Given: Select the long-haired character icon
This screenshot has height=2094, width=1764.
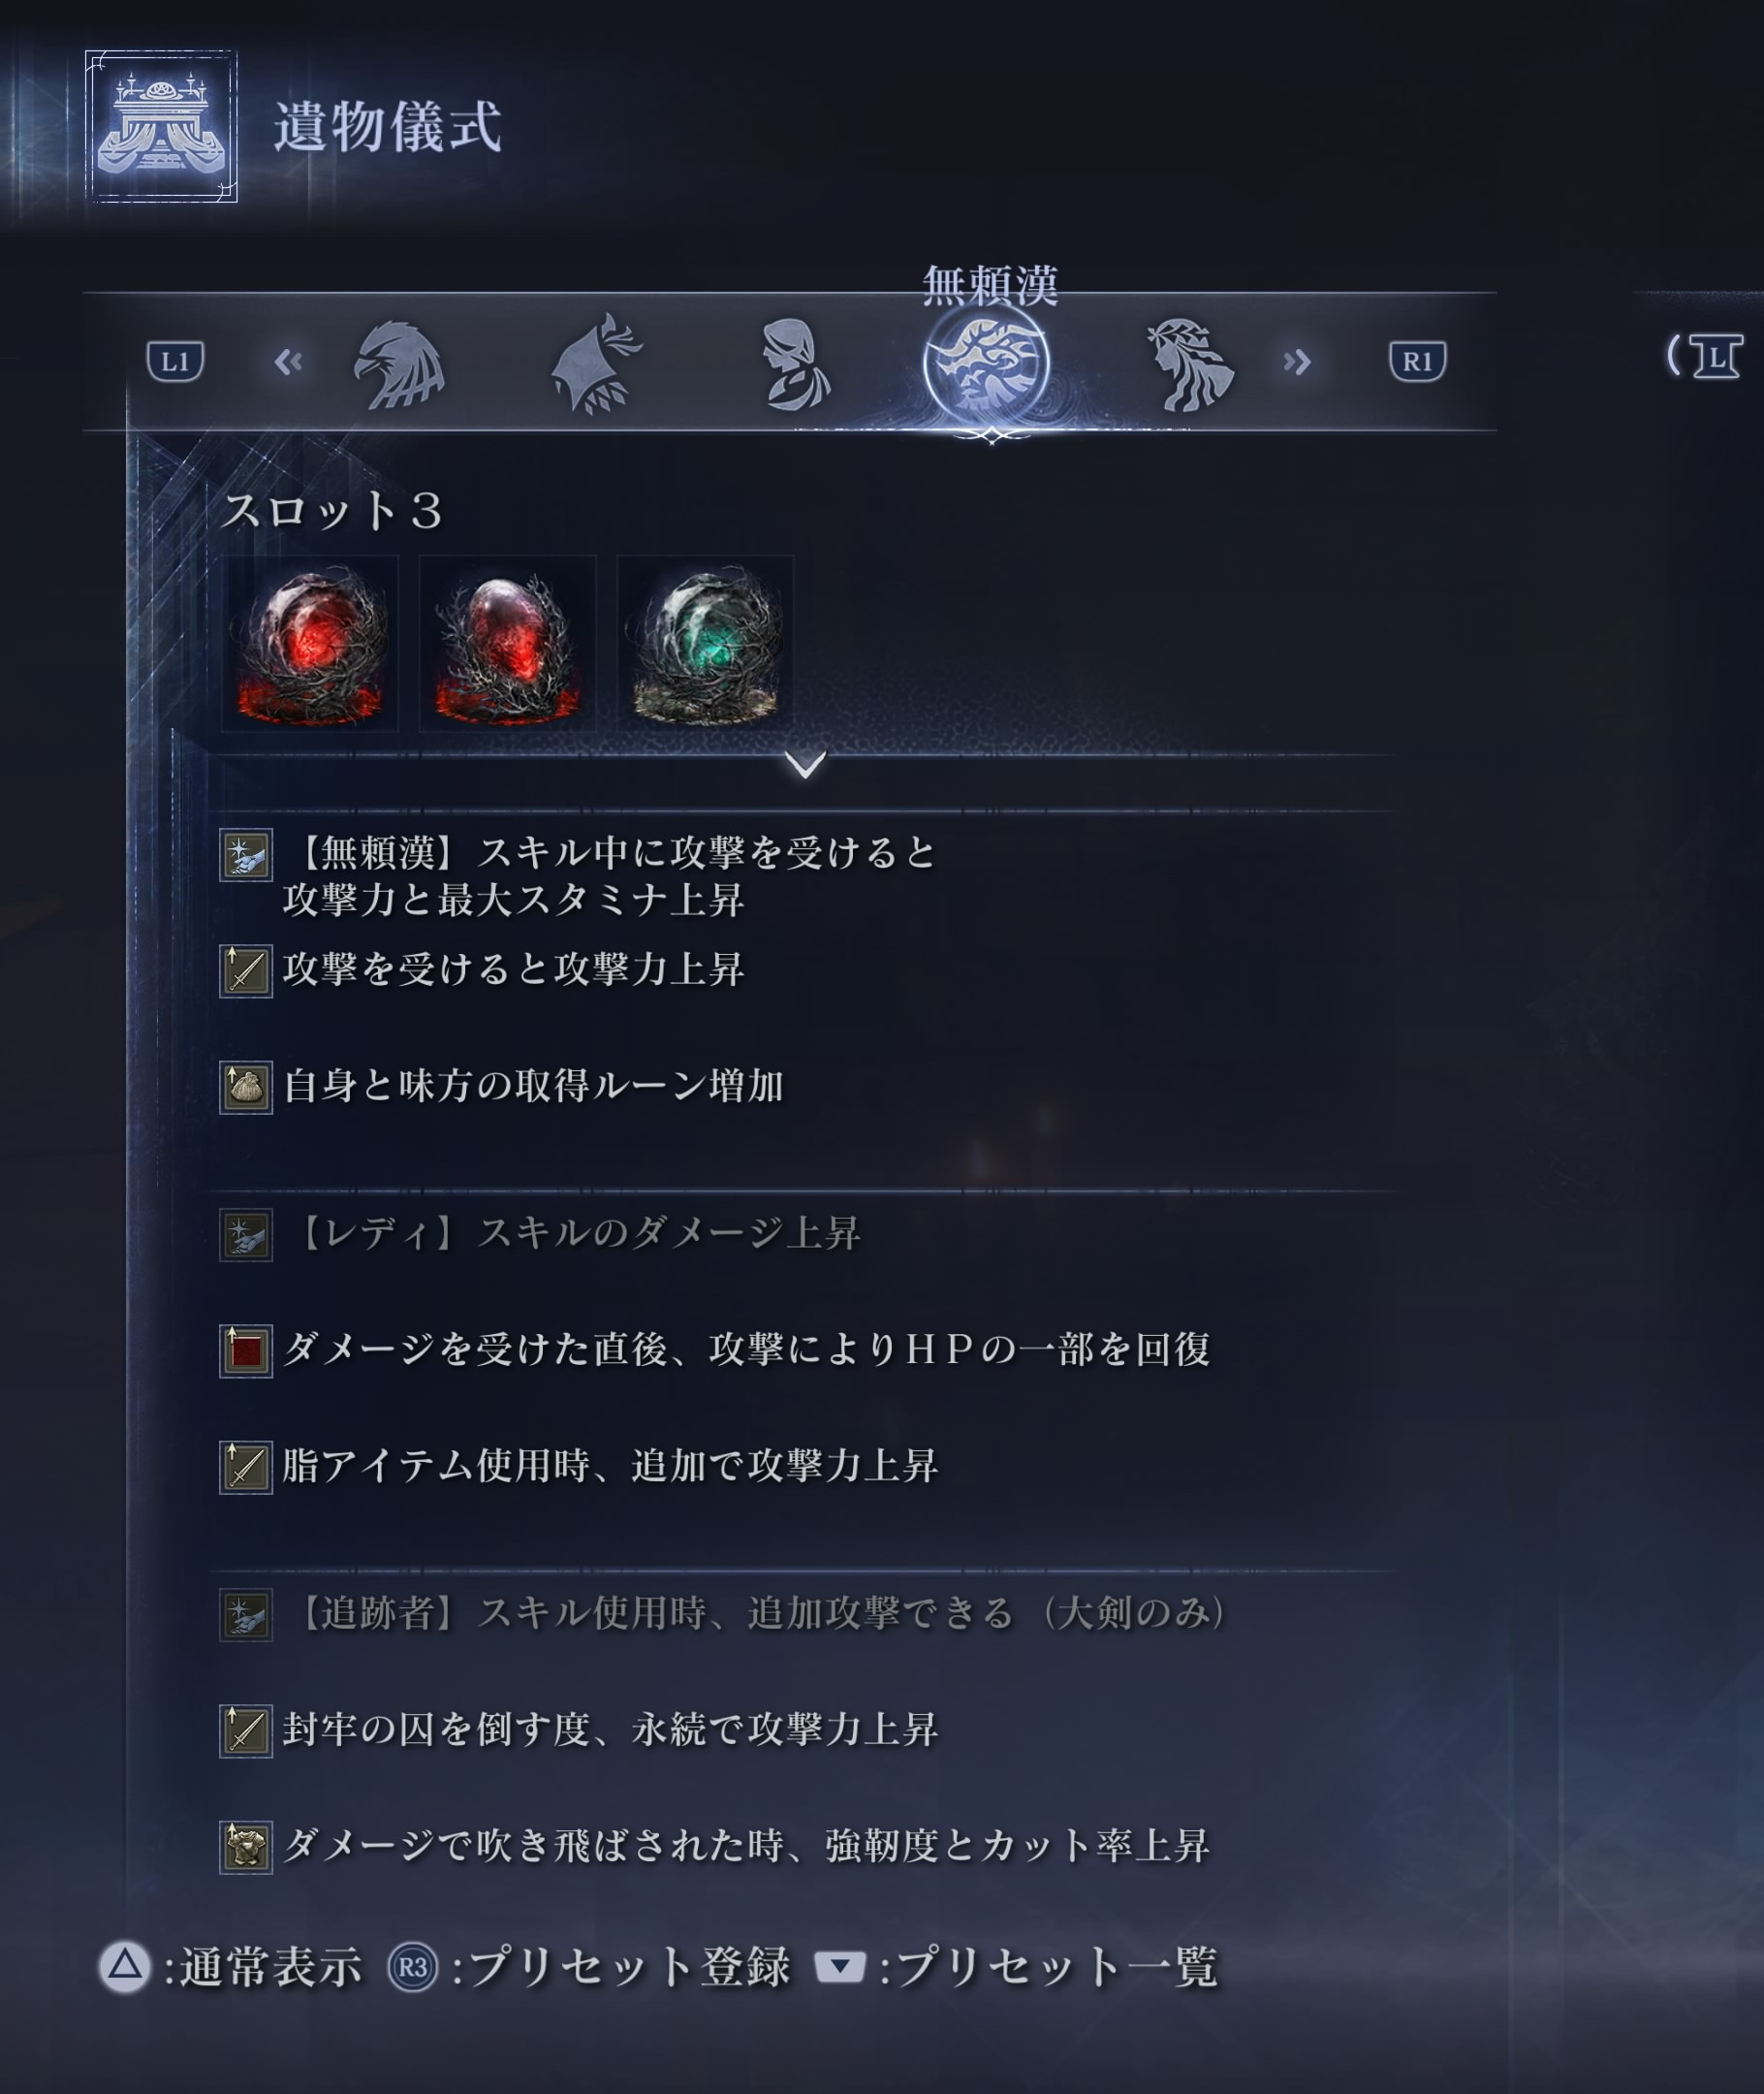Looking at the screenshot, I should pyautogui.click(x=1188, y=365).
